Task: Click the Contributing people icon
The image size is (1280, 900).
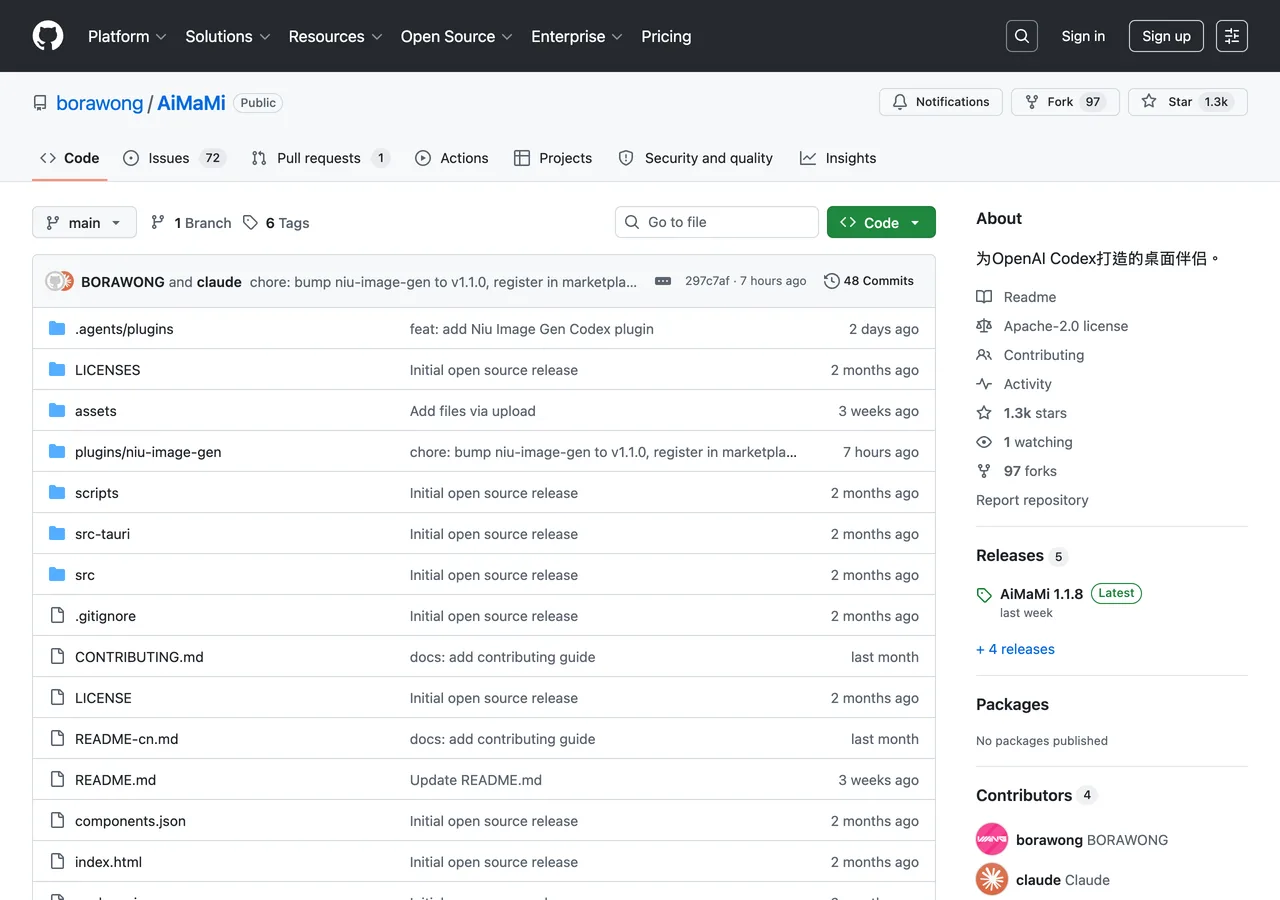Action: 984,355
